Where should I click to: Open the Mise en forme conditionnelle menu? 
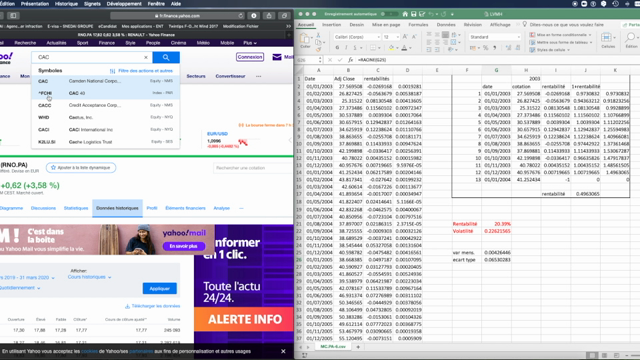click(561, 35)
